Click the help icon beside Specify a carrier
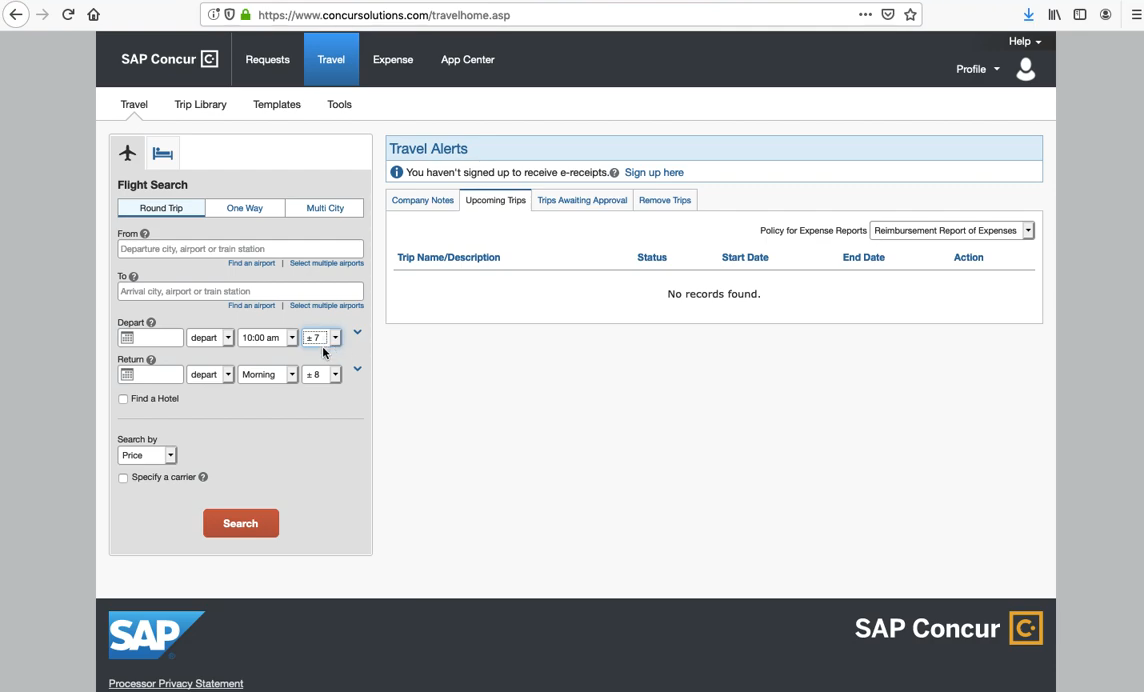This screenshot has width=1144, height=694. click(203, 477)
